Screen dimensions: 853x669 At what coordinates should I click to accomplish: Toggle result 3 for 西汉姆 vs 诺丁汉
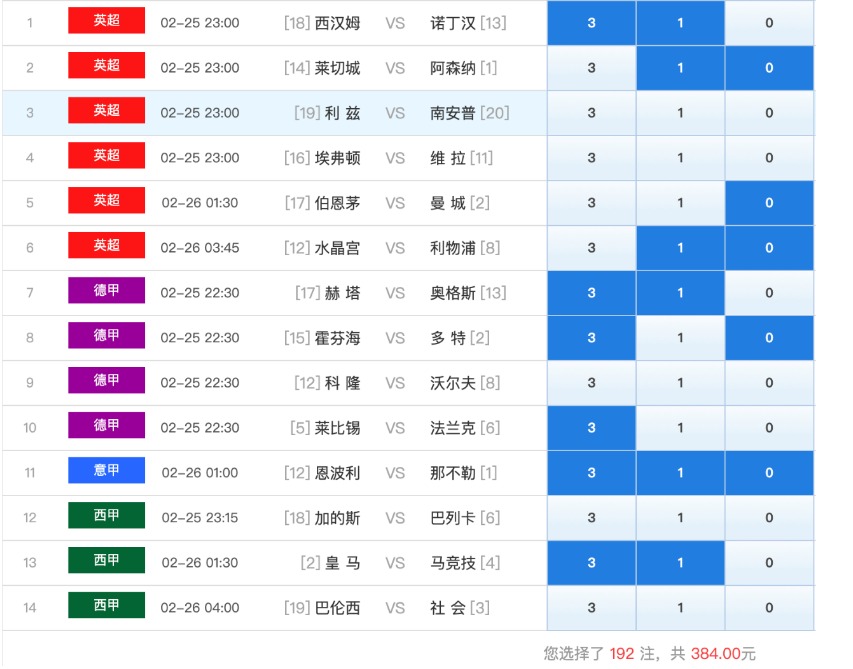click(x=591, y=23)
